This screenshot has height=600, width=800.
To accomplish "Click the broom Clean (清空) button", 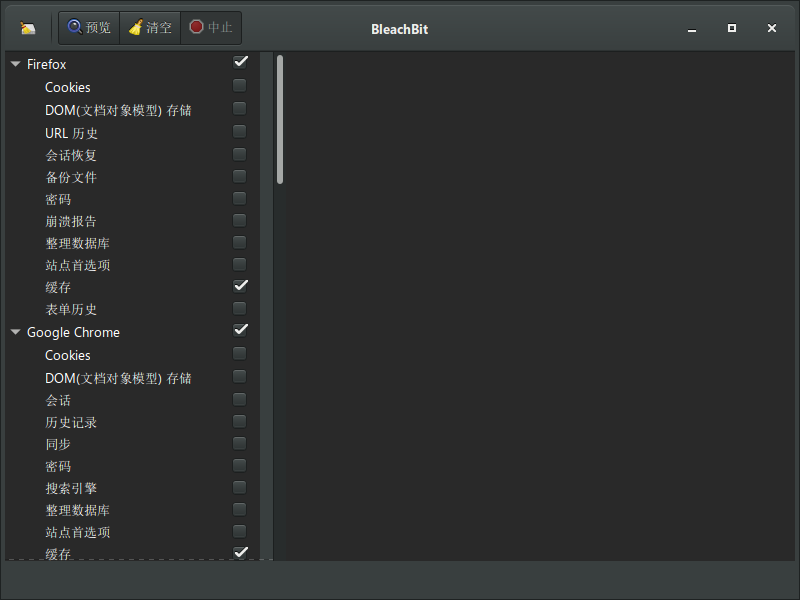I will point(150,28).
